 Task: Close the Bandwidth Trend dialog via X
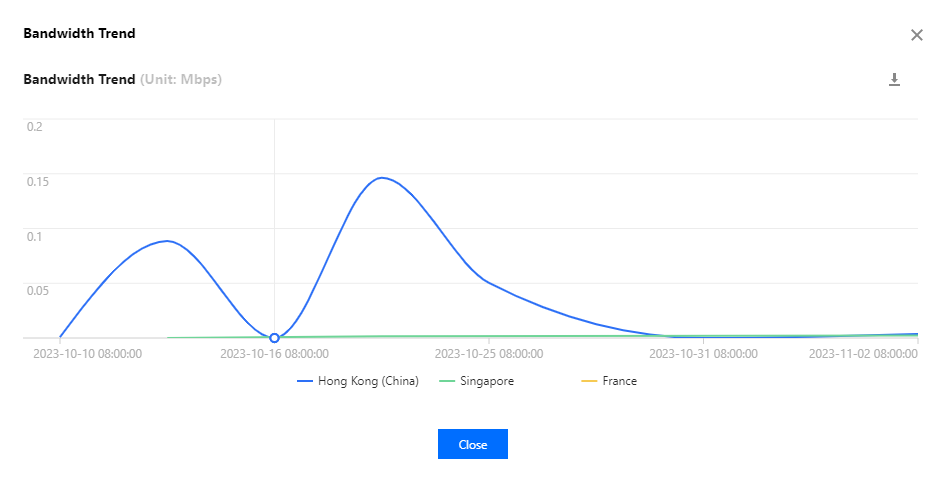pos(916,35)
